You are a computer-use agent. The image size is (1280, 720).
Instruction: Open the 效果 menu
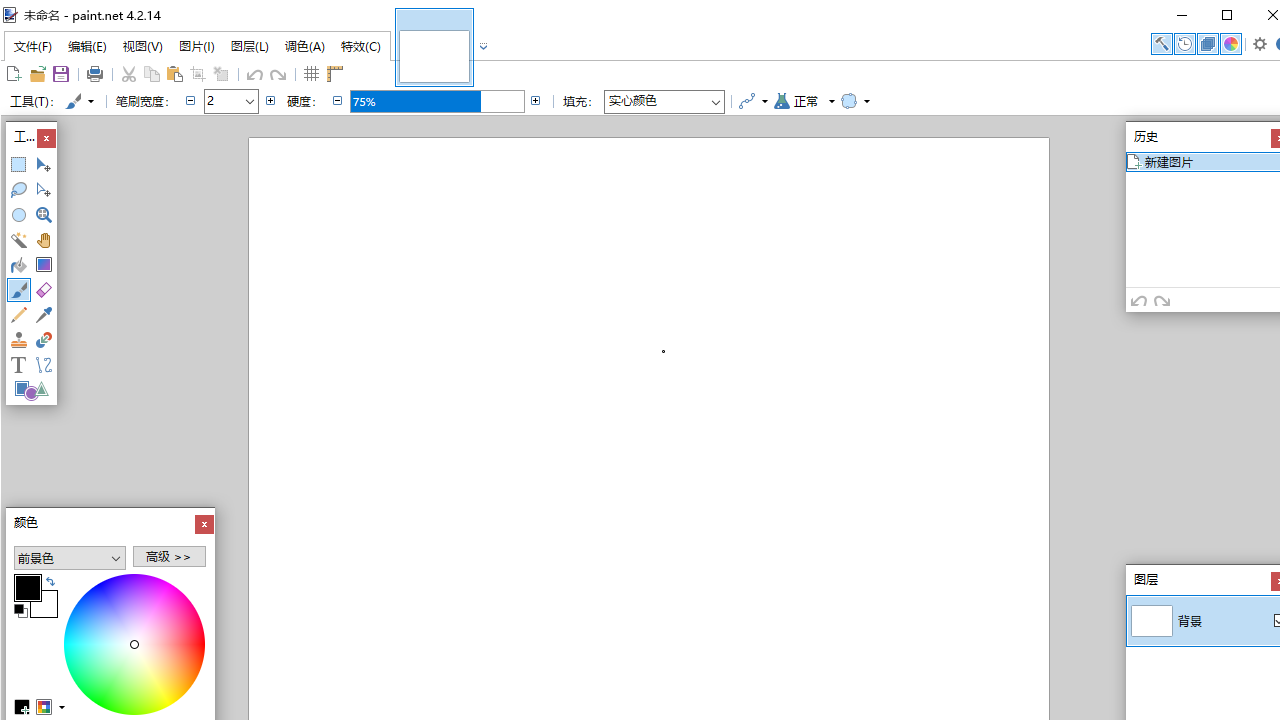[361, 46]
